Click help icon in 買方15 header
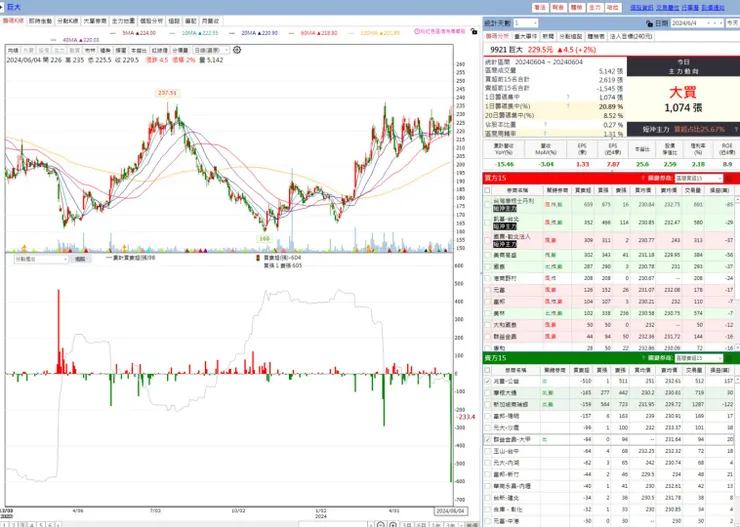The image size is (740, 527). pyautogui.click(x=643, y=178)
